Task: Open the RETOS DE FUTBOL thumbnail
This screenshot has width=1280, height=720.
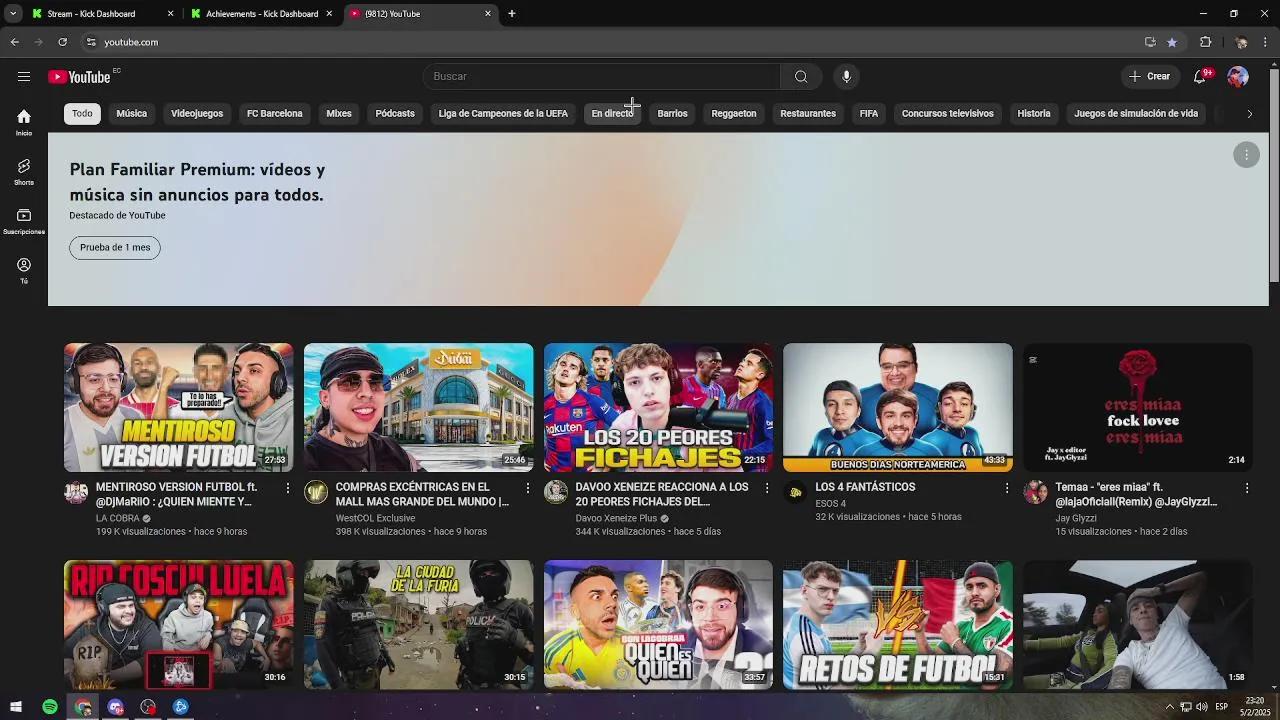Action: pyautogui.click(x=898, y=625)
